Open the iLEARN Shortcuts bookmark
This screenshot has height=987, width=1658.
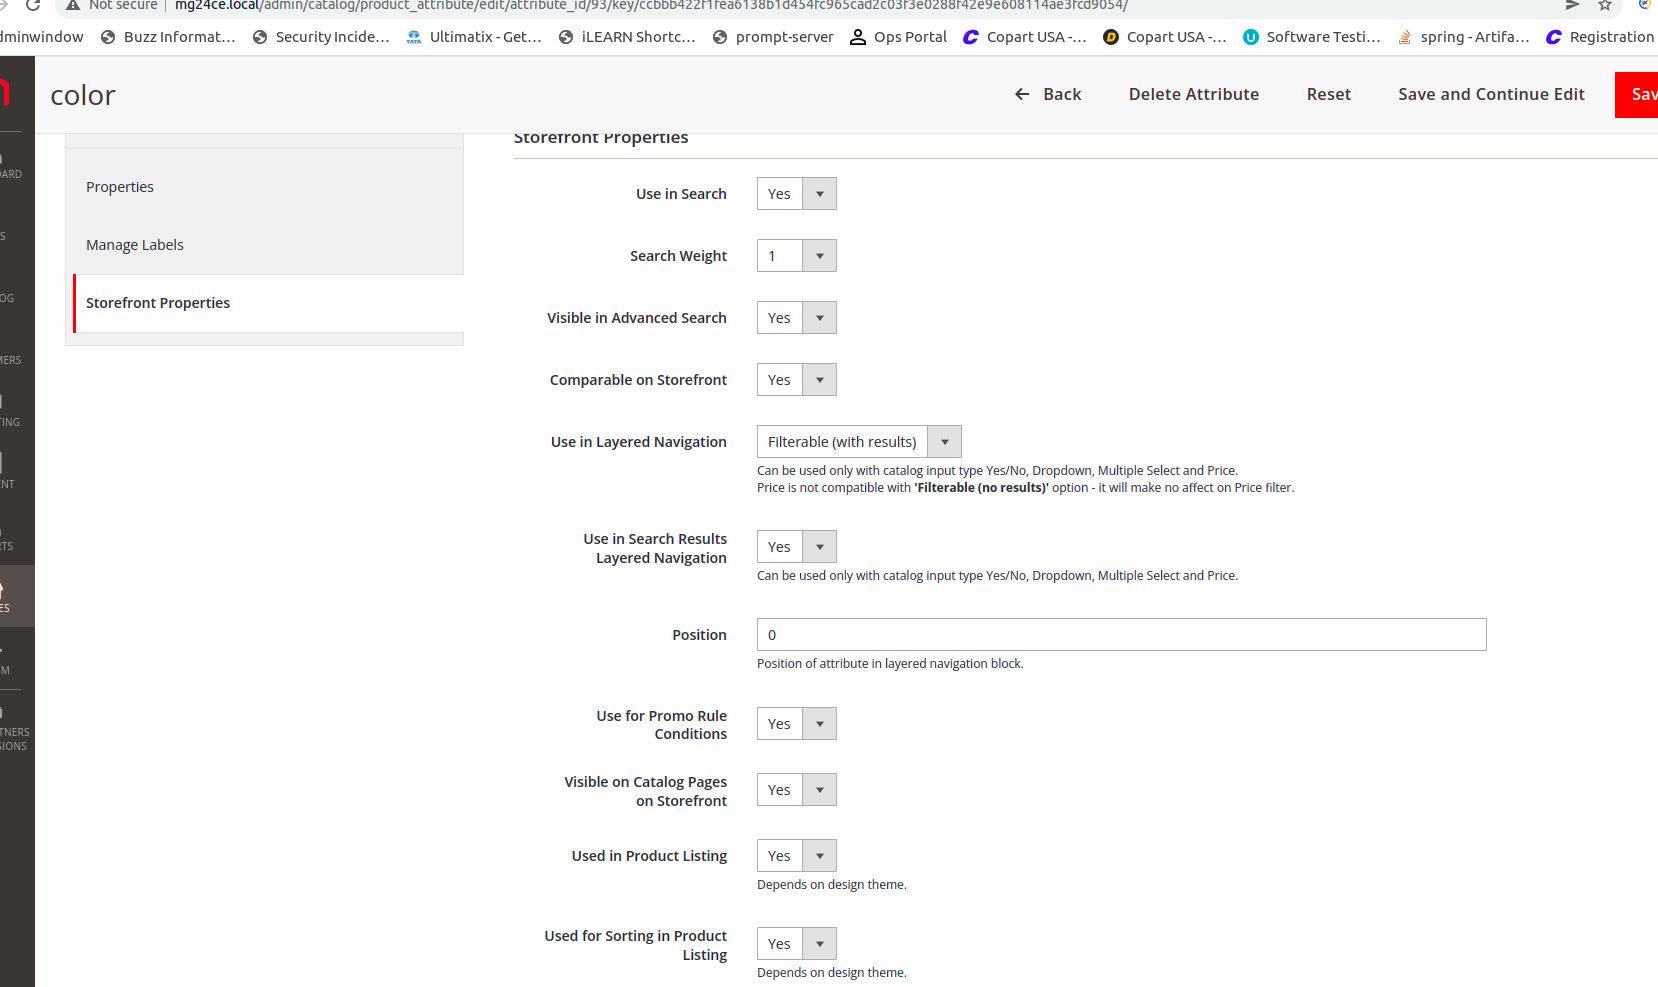626,37
